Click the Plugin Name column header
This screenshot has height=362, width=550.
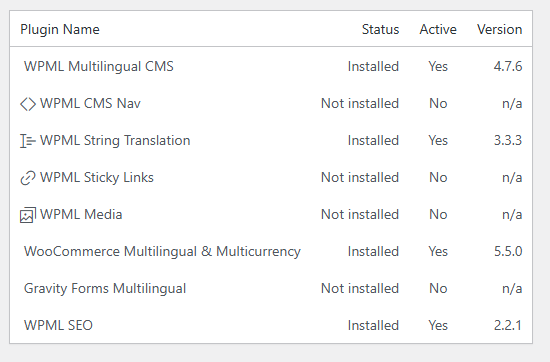(x=60, y=29)
